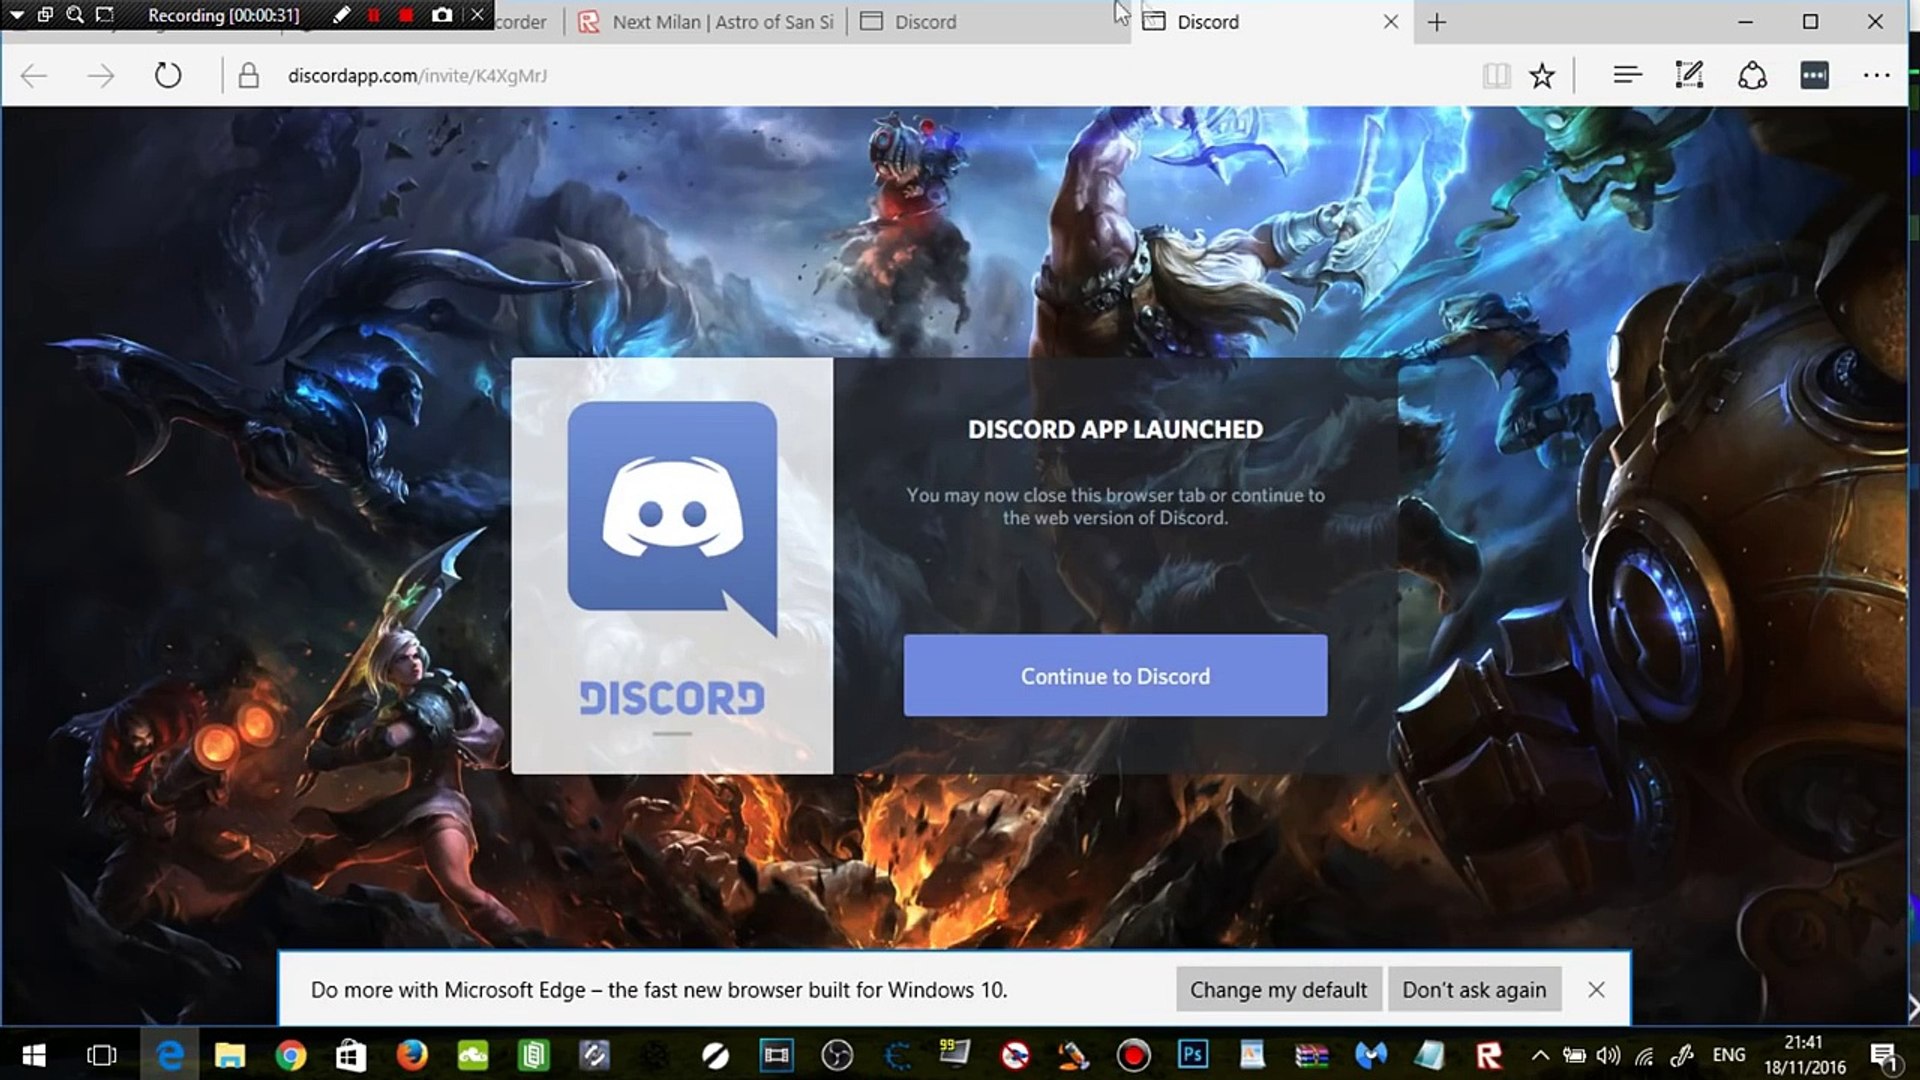Viewport: 1920px width, 1080px height.
Task: Click the discordapp.com invite URL field
Action: click(417, 75)
